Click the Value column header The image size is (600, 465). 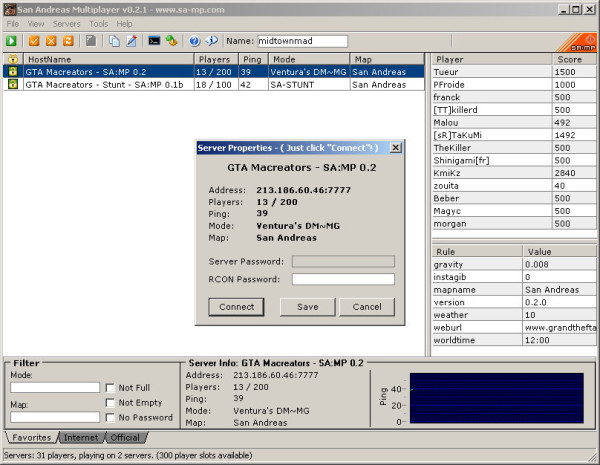coord(559,252)
